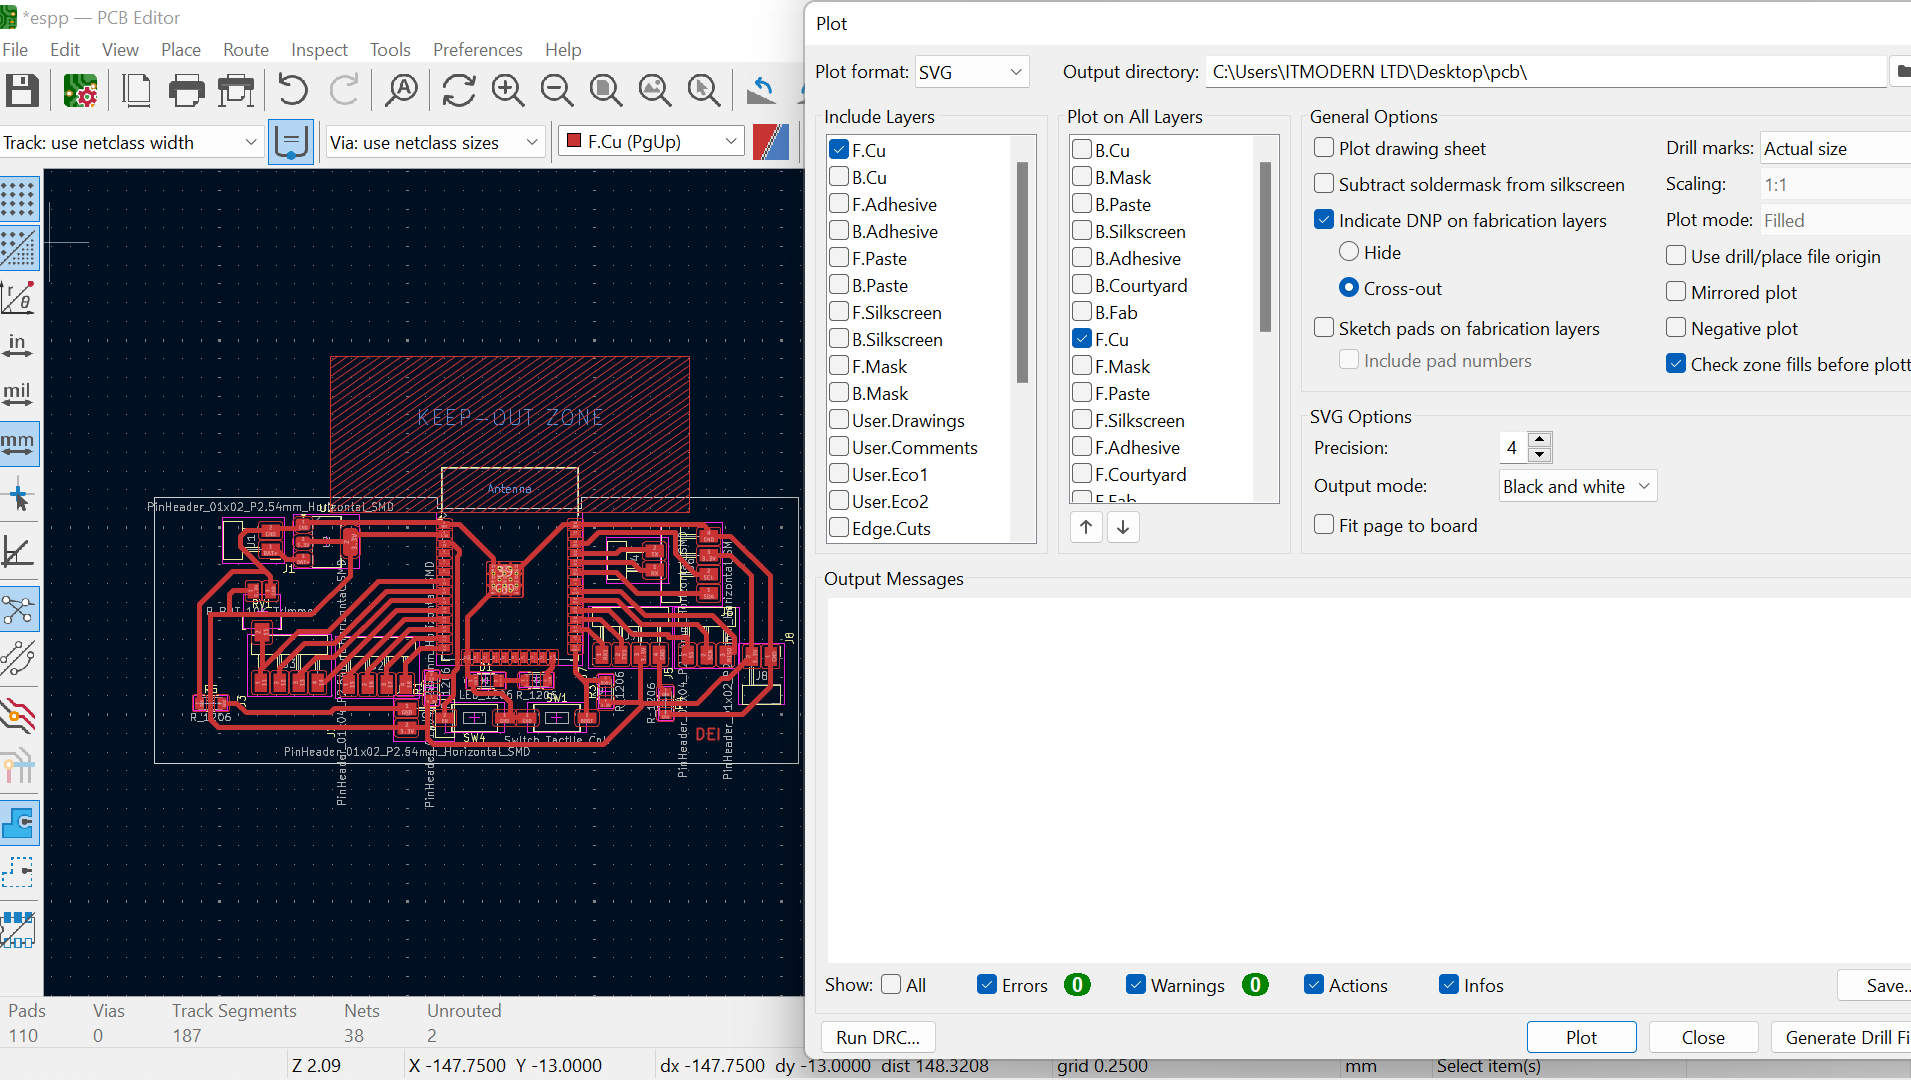Decrease SVG precision stepper down
1911x1080 pixels.
click(1540, 455)
